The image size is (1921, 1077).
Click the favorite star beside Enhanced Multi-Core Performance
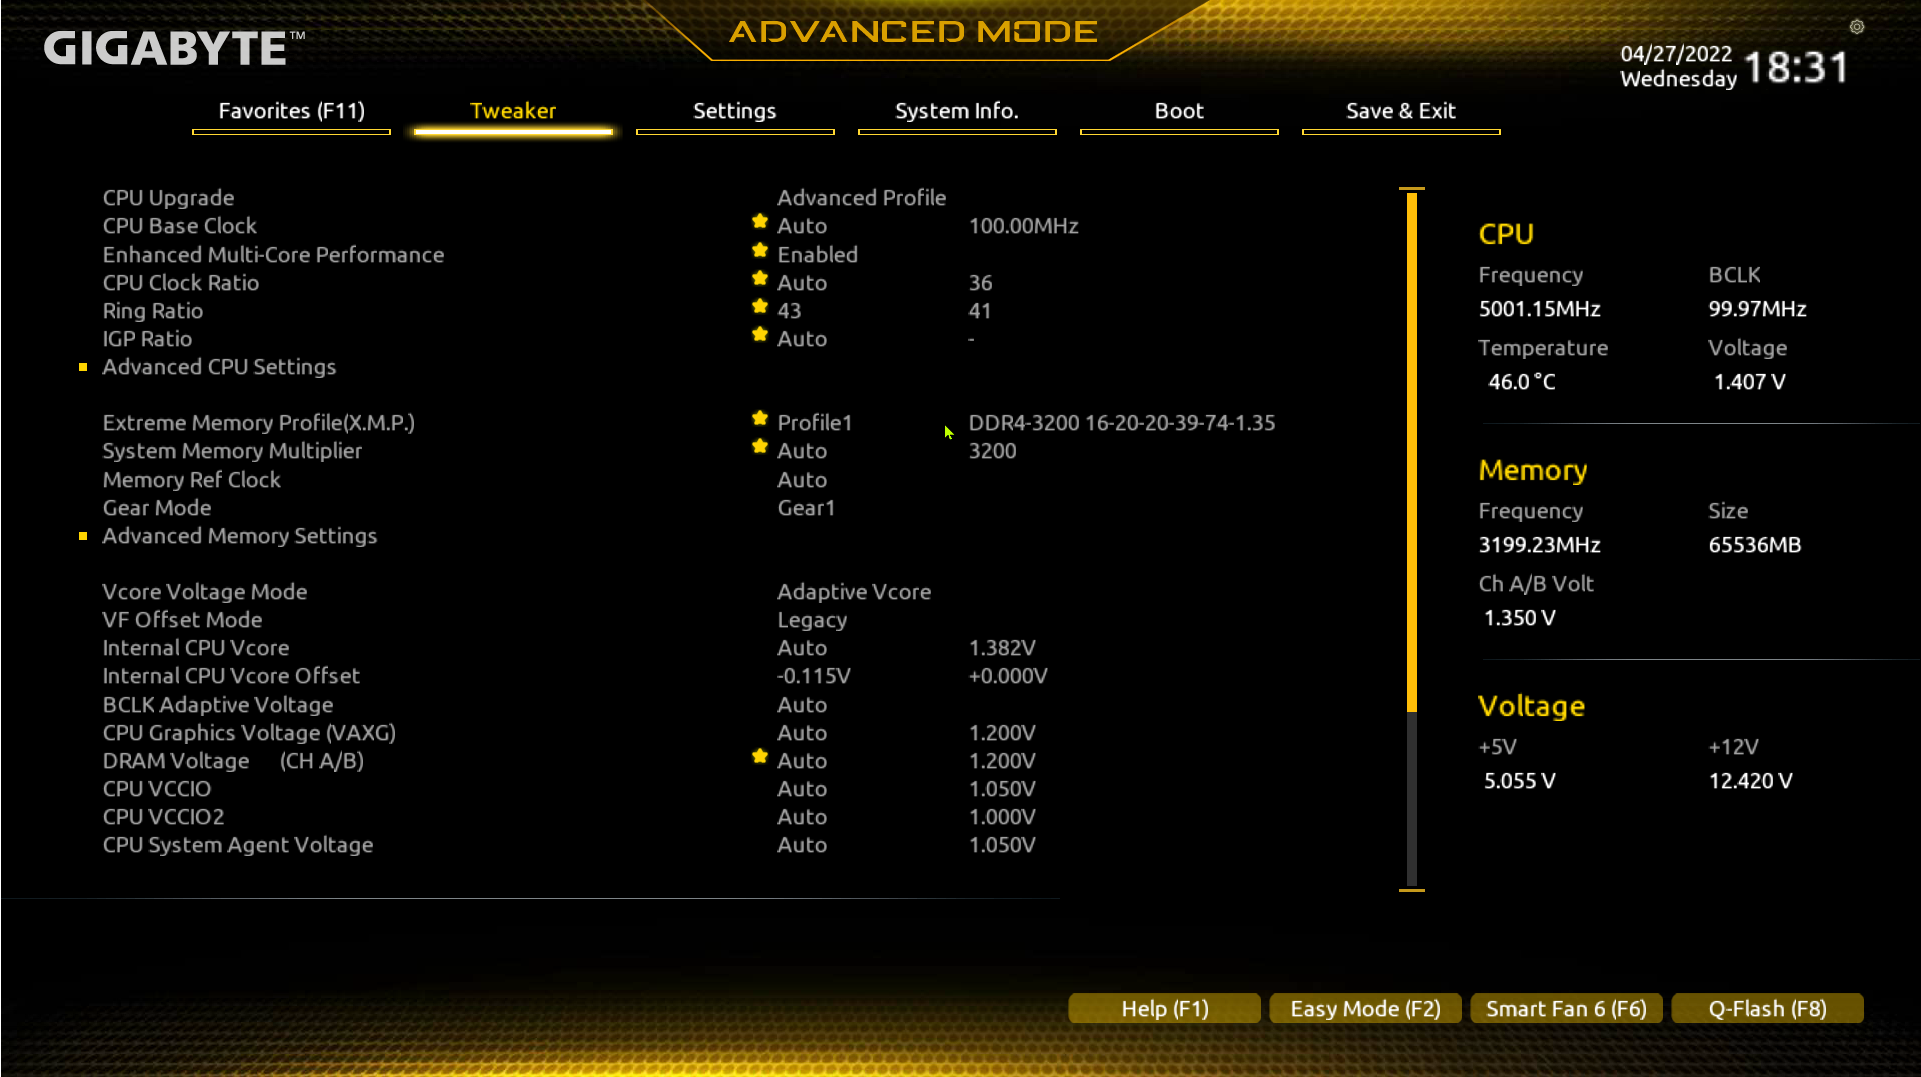760,250
